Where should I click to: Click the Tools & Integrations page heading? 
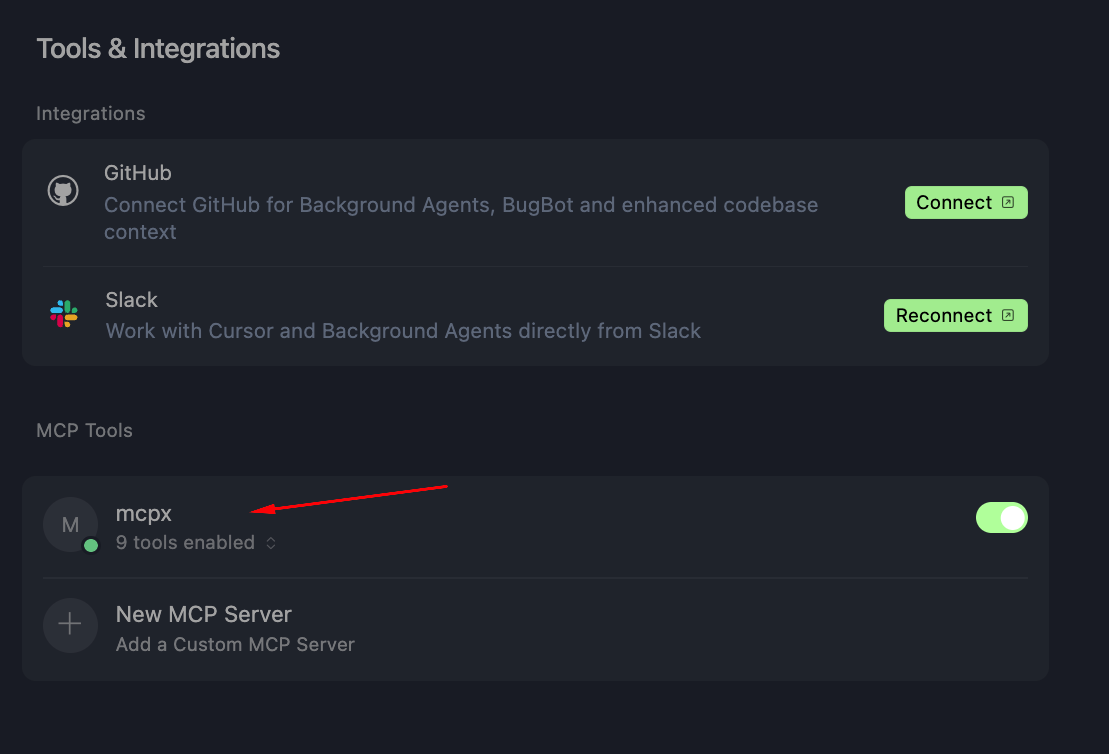point(158,49)
